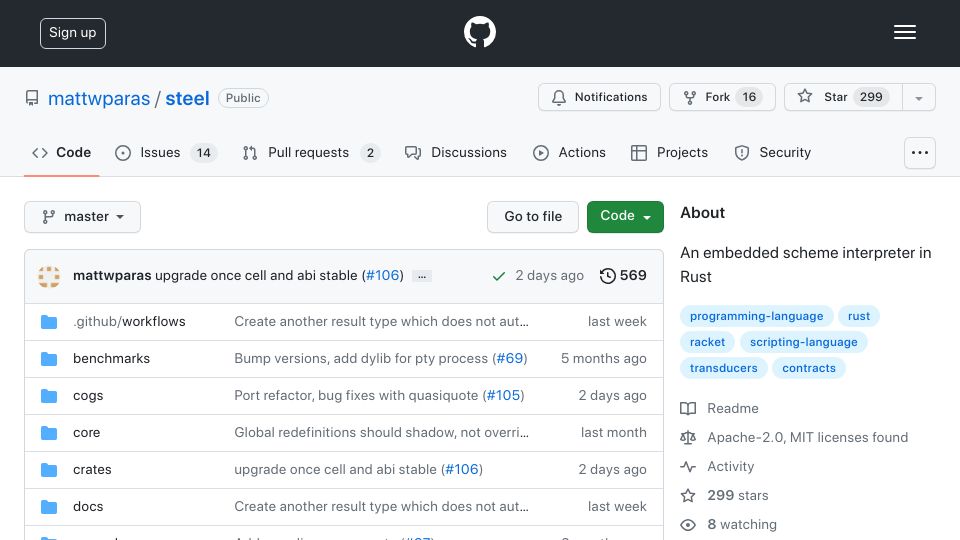Click the core folder icon

pos(49,433)
